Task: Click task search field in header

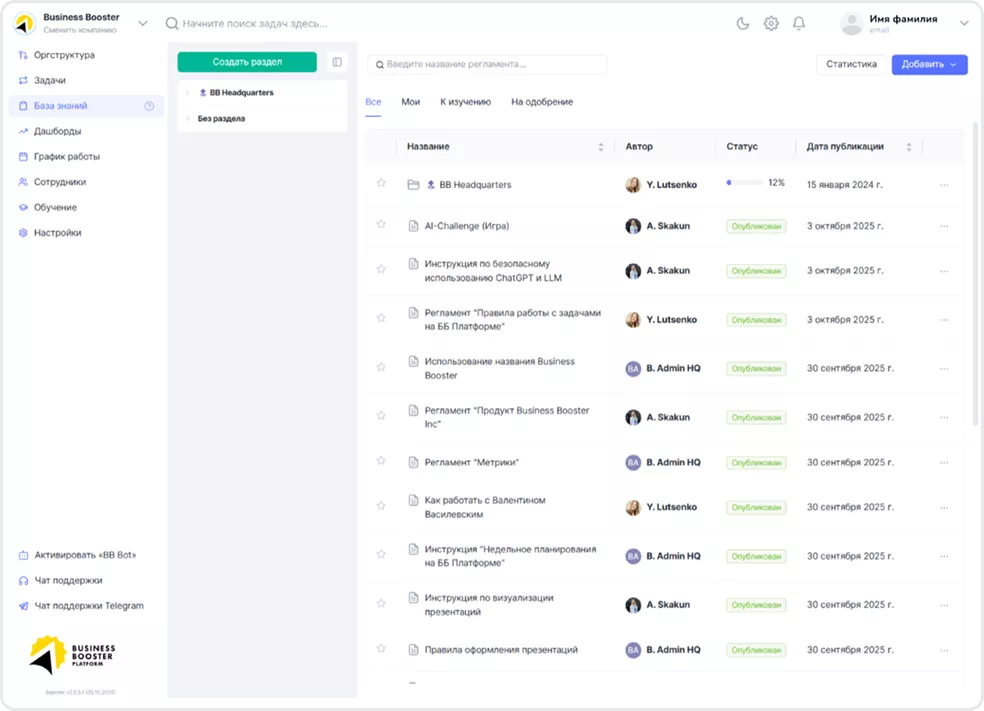Action: [x=255, y=24]
